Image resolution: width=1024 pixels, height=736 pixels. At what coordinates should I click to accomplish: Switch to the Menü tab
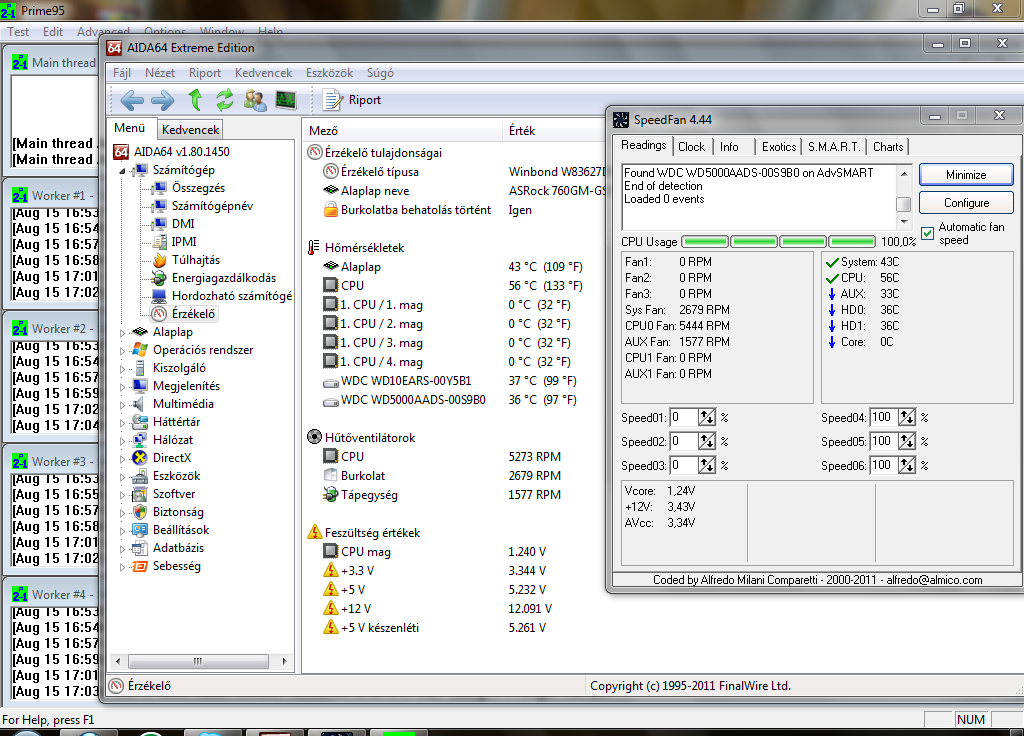point(129,128)
